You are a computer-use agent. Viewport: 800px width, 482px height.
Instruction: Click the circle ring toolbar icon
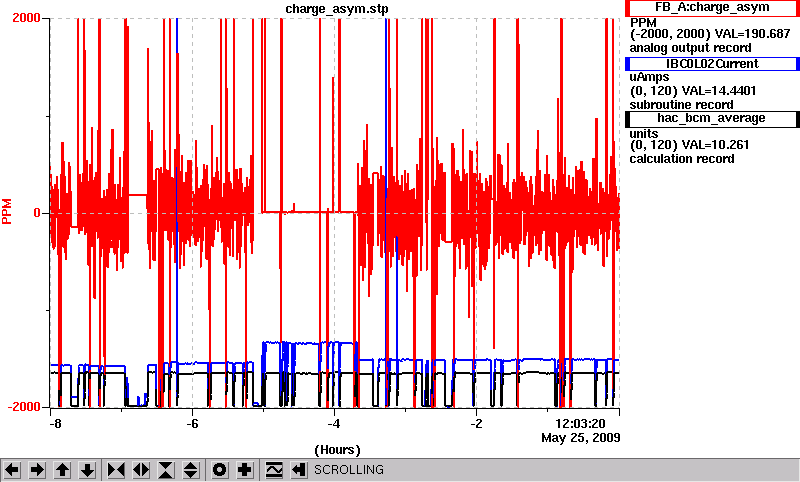pos(220,470)
